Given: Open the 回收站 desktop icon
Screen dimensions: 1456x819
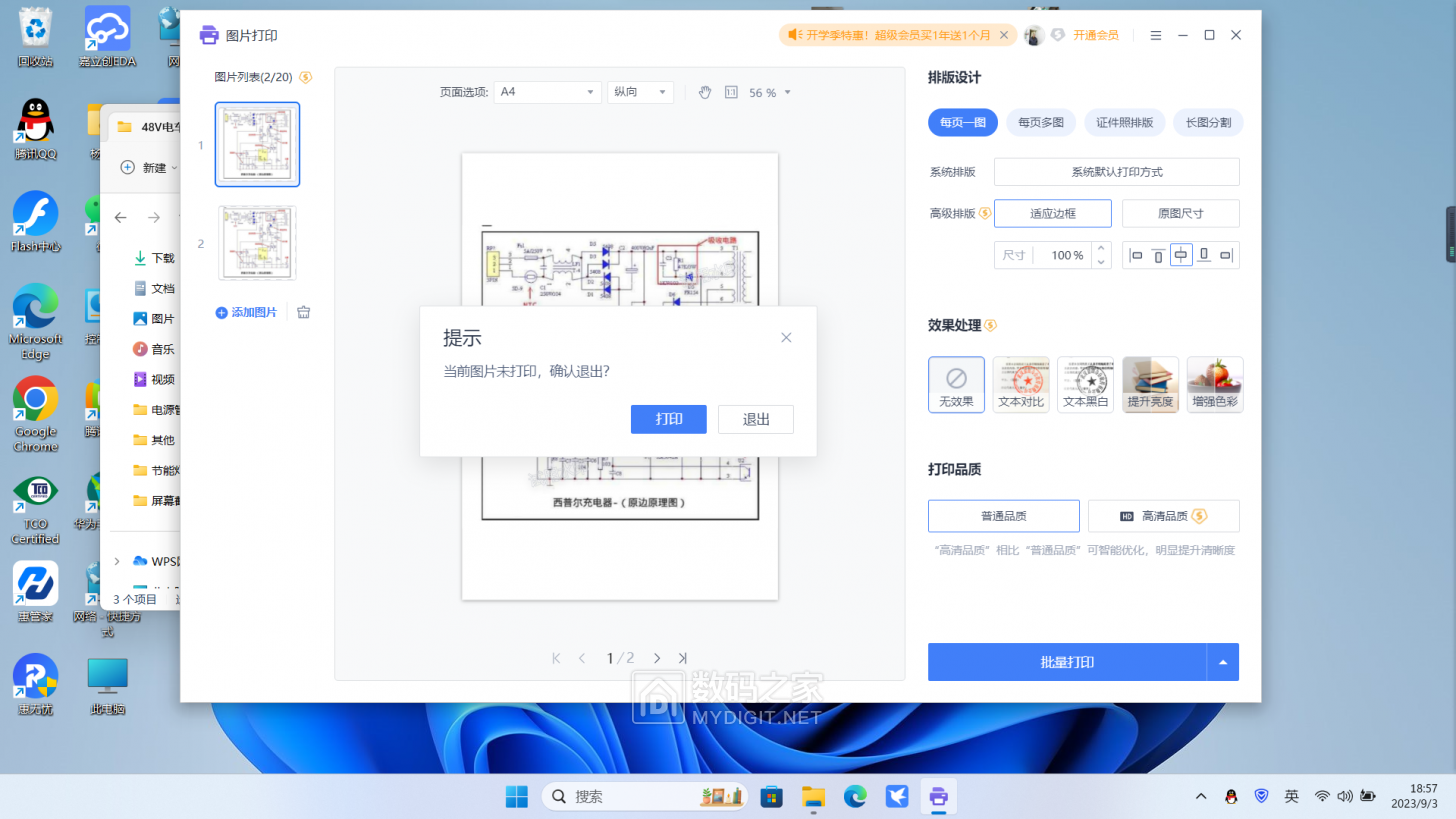Looking at the screenshot, I should (x=35, y=37).
